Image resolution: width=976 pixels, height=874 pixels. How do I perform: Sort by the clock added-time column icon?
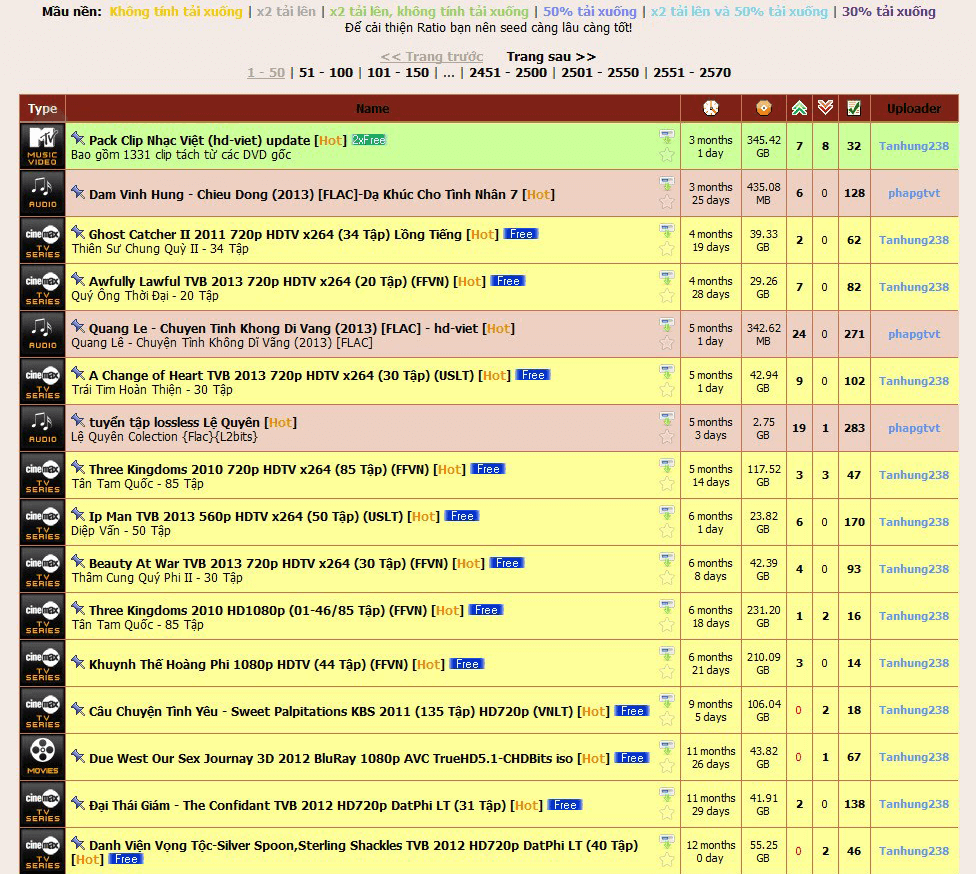click(711, 108)
